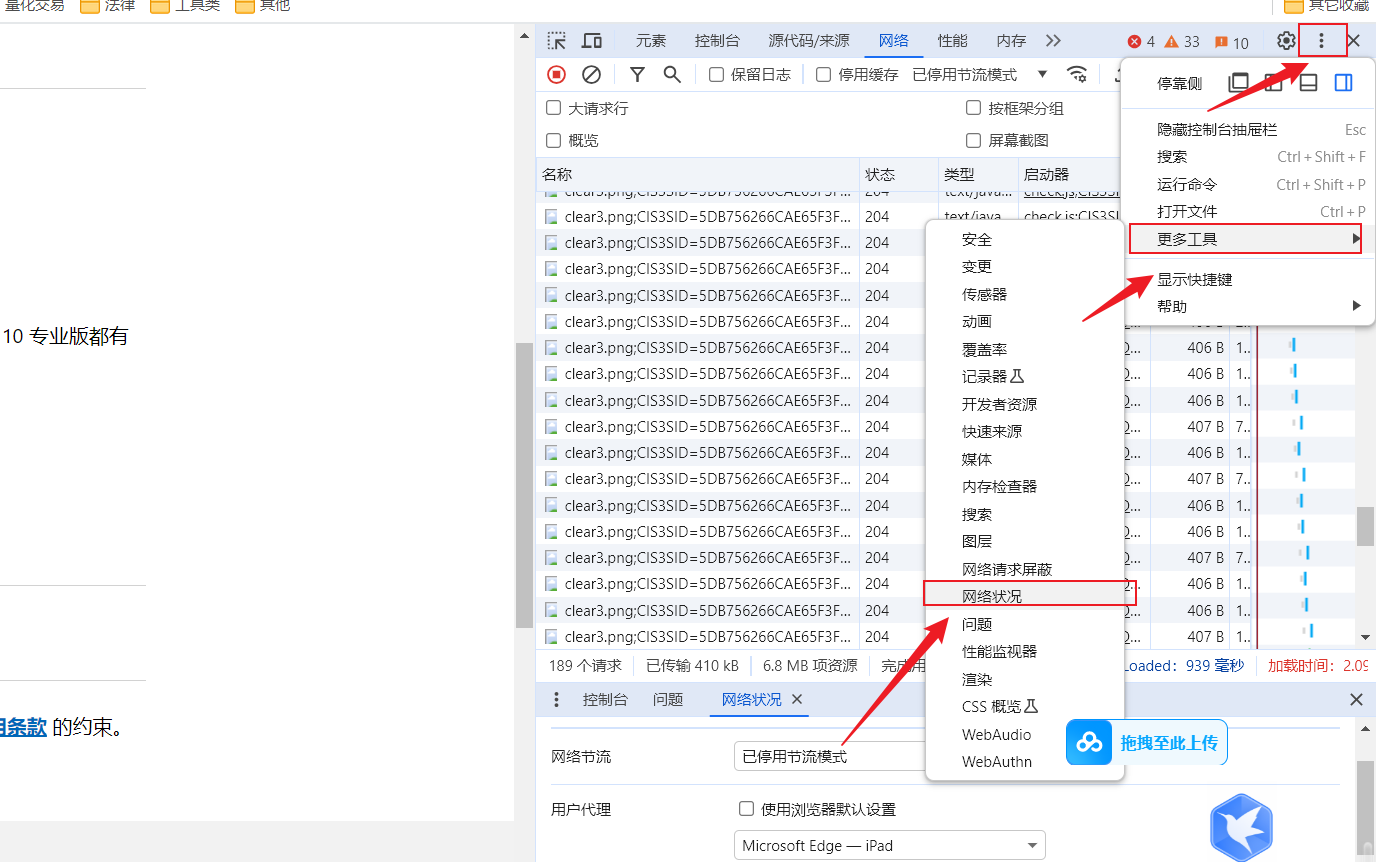Sort requests by 状态 column header
The width and height of the screenshot is (1376, 862).
click(899, 174)
